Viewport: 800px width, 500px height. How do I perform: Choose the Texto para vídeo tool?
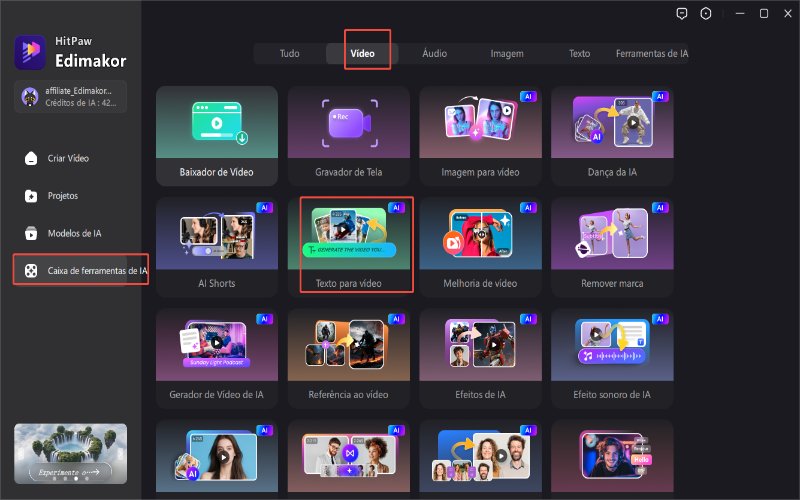coord(348,247)
